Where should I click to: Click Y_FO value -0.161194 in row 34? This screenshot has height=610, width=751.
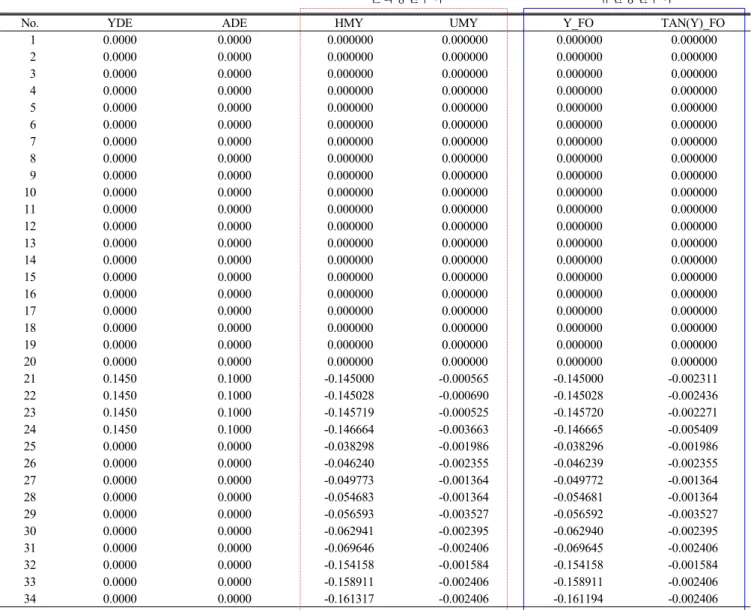click(x=579, y=599)
